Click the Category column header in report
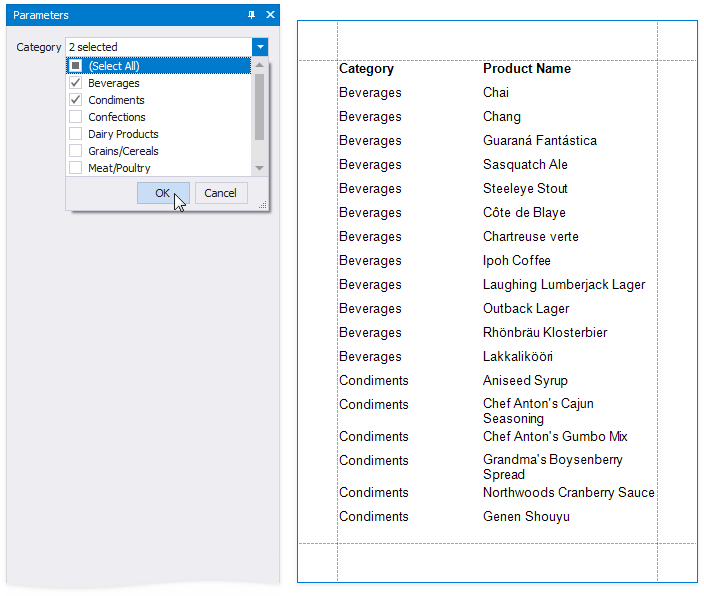This screenshot has width=704, height=596. (366, 69)
